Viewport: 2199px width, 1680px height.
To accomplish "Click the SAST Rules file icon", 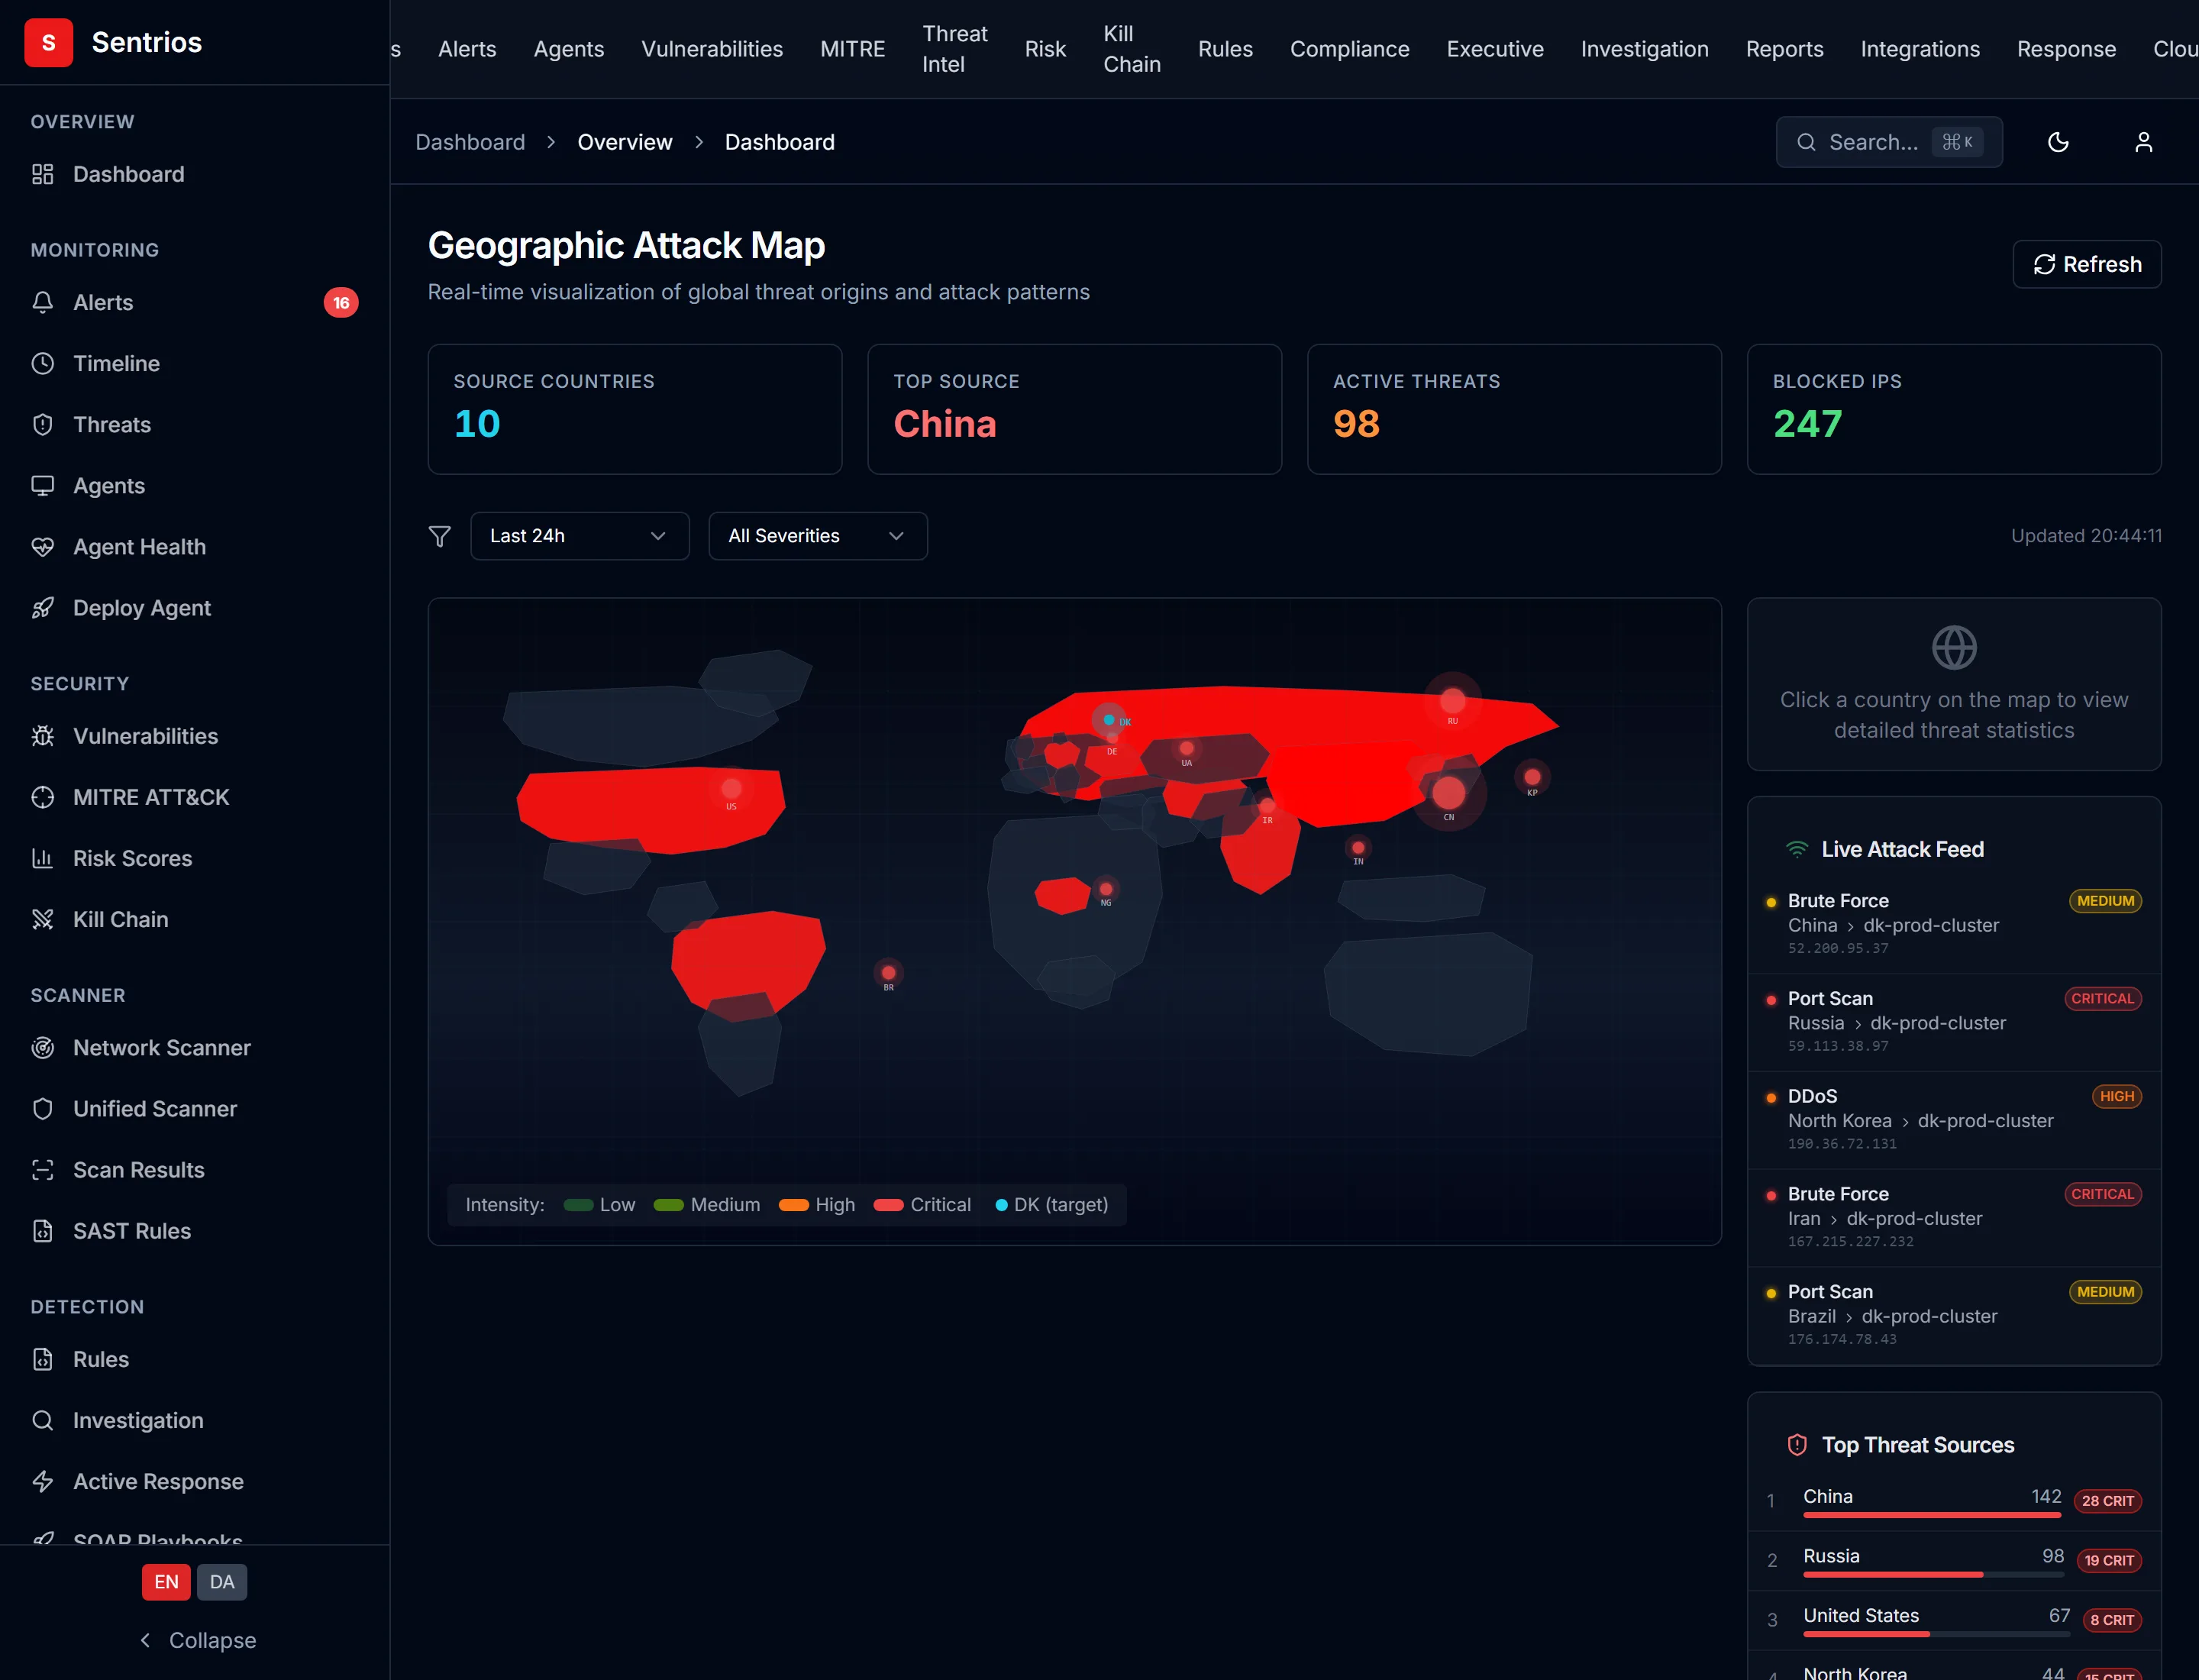I will click(42, 1231).
